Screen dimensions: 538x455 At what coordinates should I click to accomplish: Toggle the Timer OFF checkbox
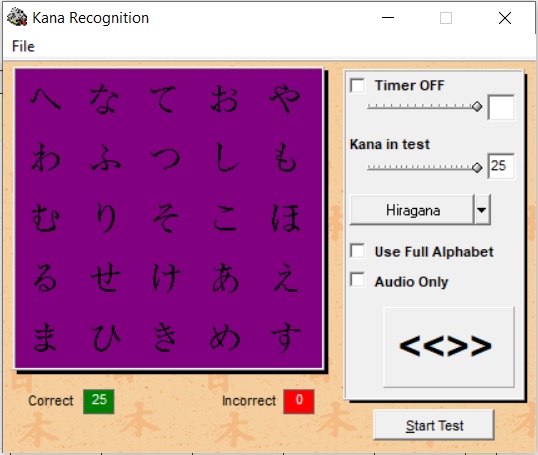357,85
